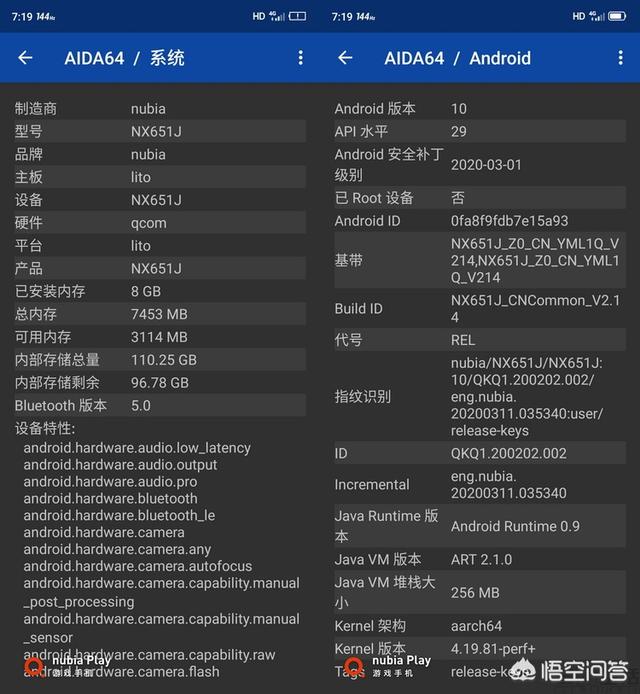640x694 pixels.
Task: Select the 制造商 row showing nubia
Action: pyautogui.click(x=160, y=108)
